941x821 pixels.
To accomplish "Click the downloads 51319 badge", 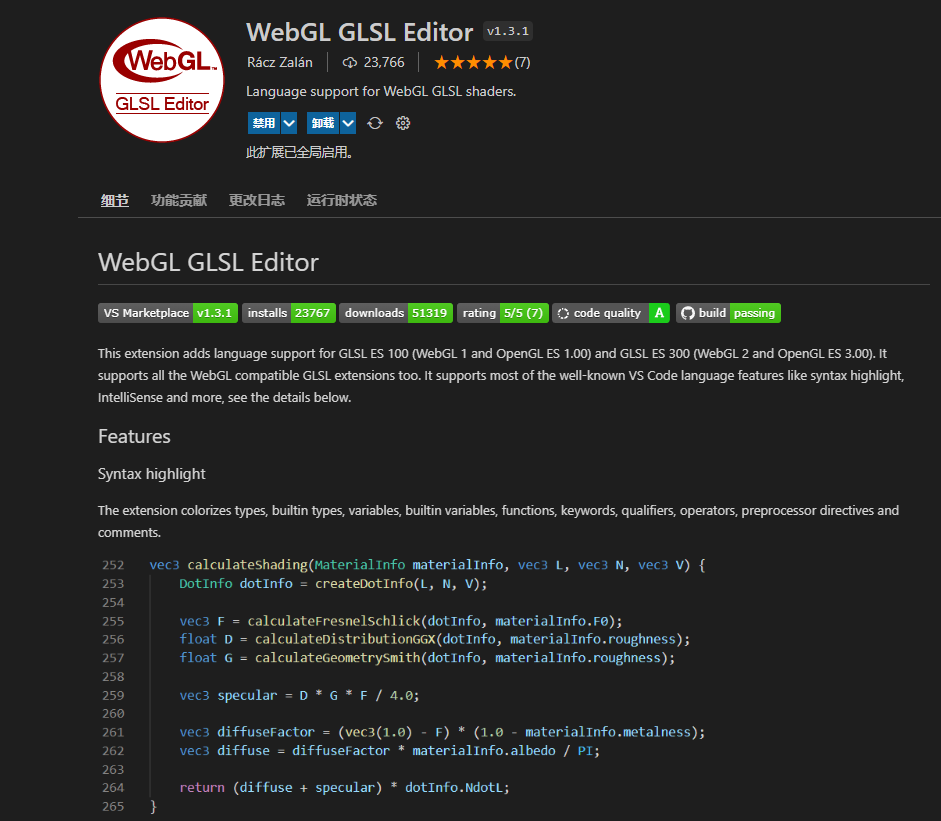I will pyautogui.click(x=396, y=313).
